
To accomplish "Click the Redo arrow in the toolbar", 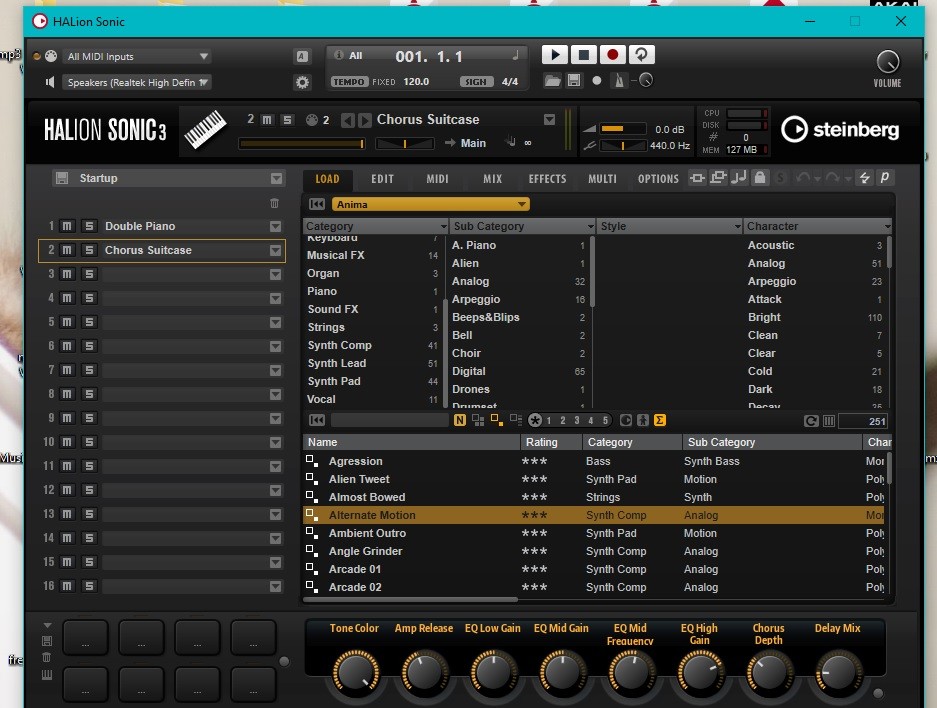I will pyautogui.click(x=832, y=177).
